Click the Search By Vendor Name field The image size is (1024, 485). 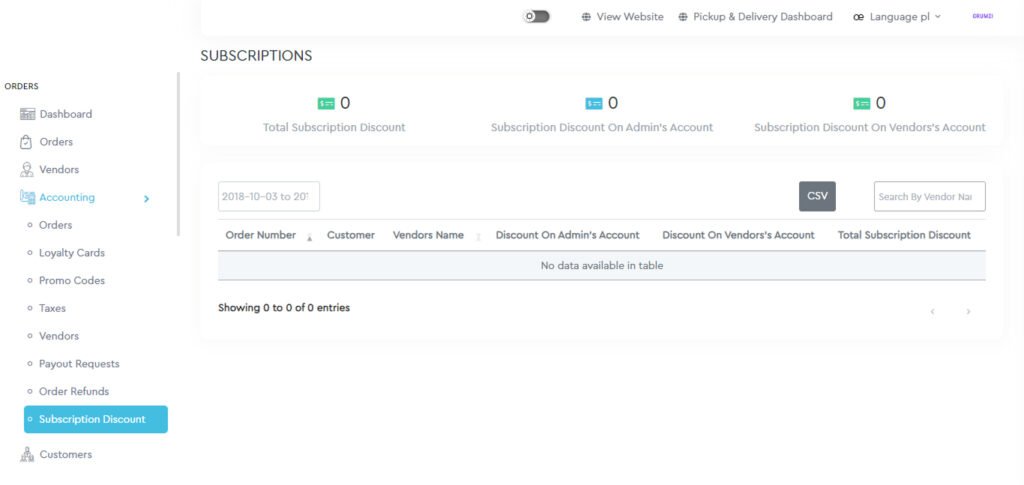click(929, 197)
